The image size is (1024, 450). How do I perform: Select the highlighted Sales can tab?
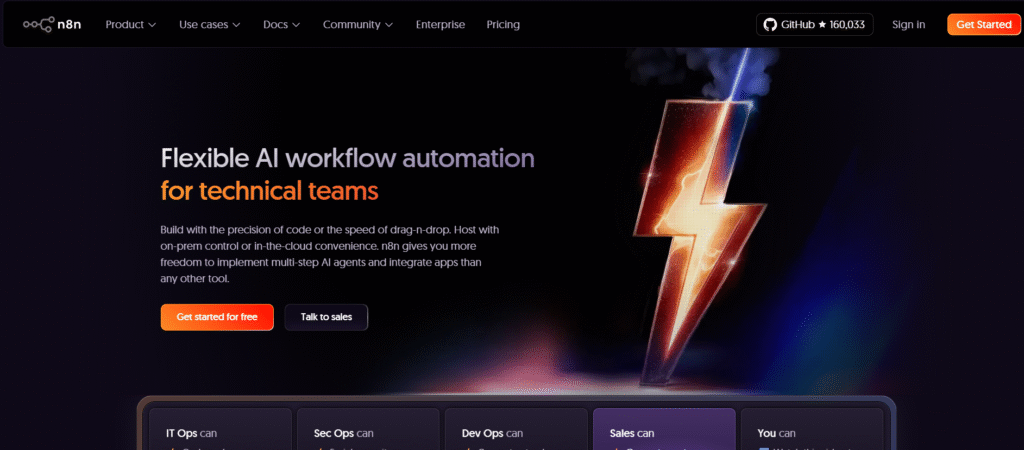click(x=664, y=431)
